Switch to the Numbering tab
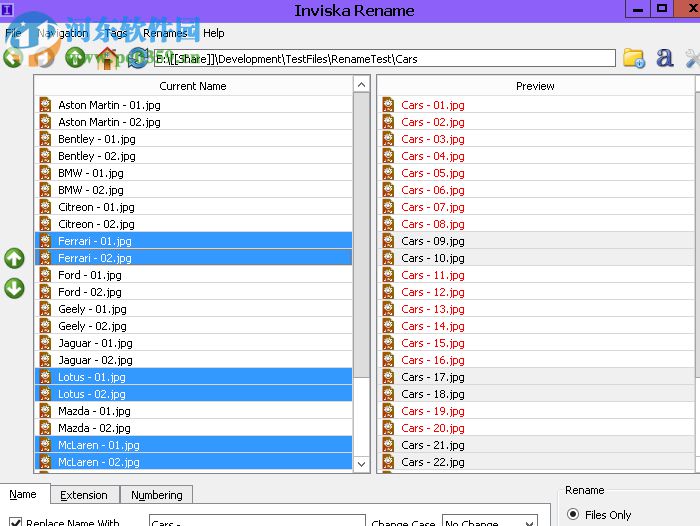The width and height of the screenshot is (700, 526). click(157, 495)
